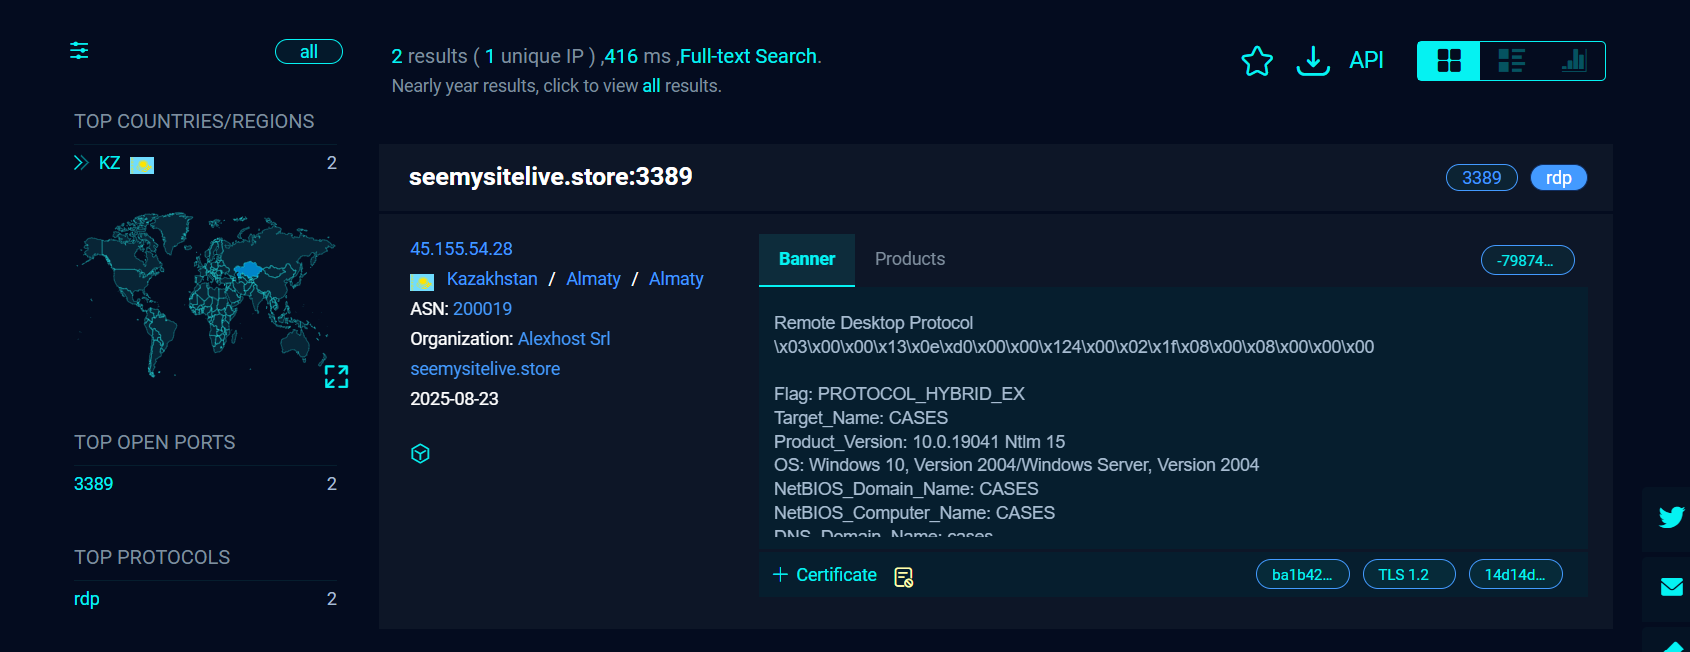Switch to statistics chart view
Viewport: 1690px width, 652px height.
(x=1573, y=61)
